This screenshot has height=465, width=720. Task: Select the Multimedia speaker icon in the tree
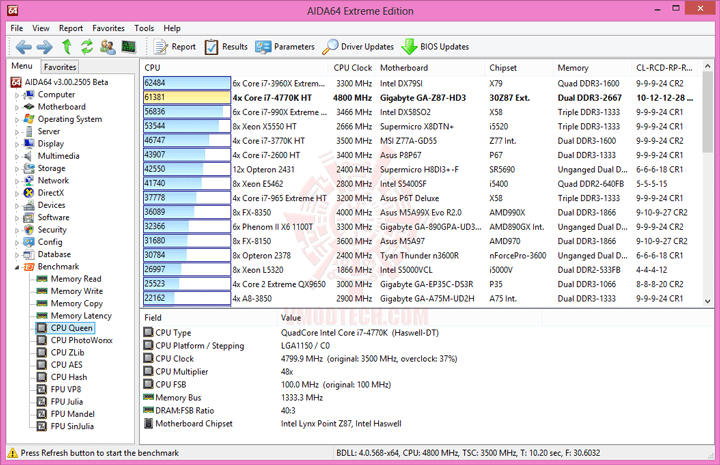coord(29,156)
